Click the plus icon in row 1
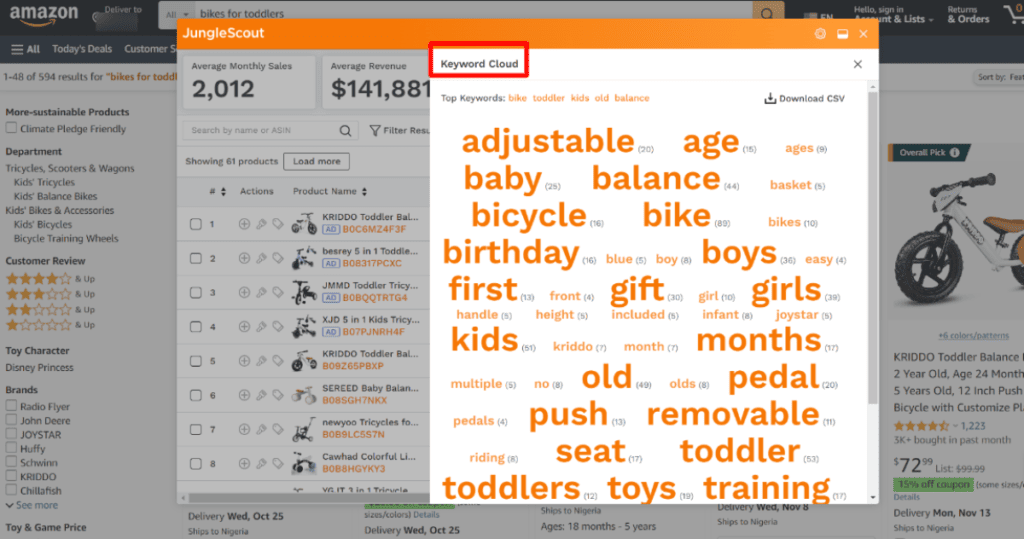 click(244, 224)
